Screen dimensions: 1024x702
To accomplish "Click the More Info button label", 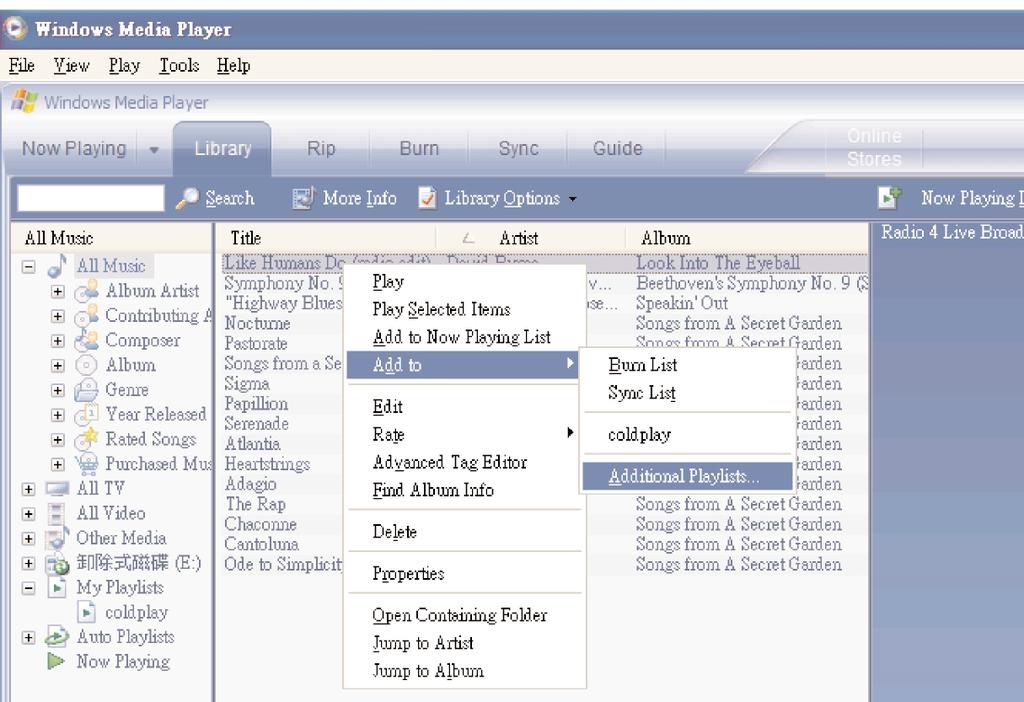I will coord(359,198).
